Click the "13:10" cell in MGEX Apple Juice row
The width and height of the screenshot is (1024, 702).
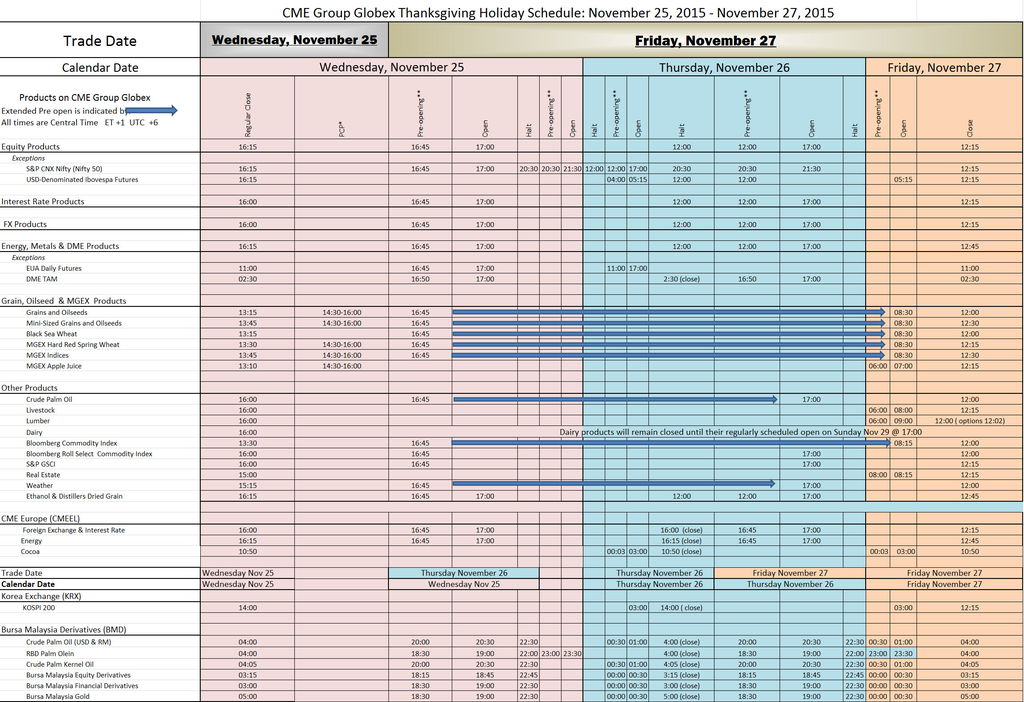(x=248, y=366)
